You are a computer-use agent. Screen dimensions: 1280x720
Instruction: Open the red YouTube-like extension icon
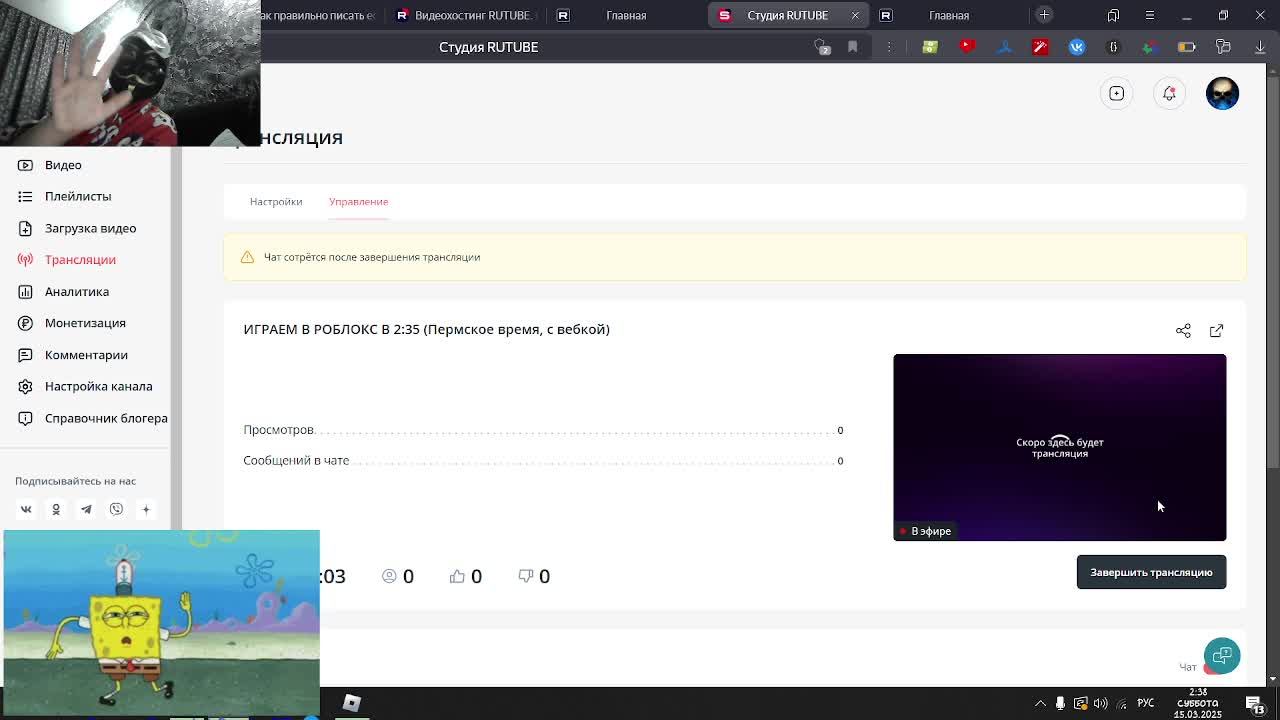(x=967, y=47)
